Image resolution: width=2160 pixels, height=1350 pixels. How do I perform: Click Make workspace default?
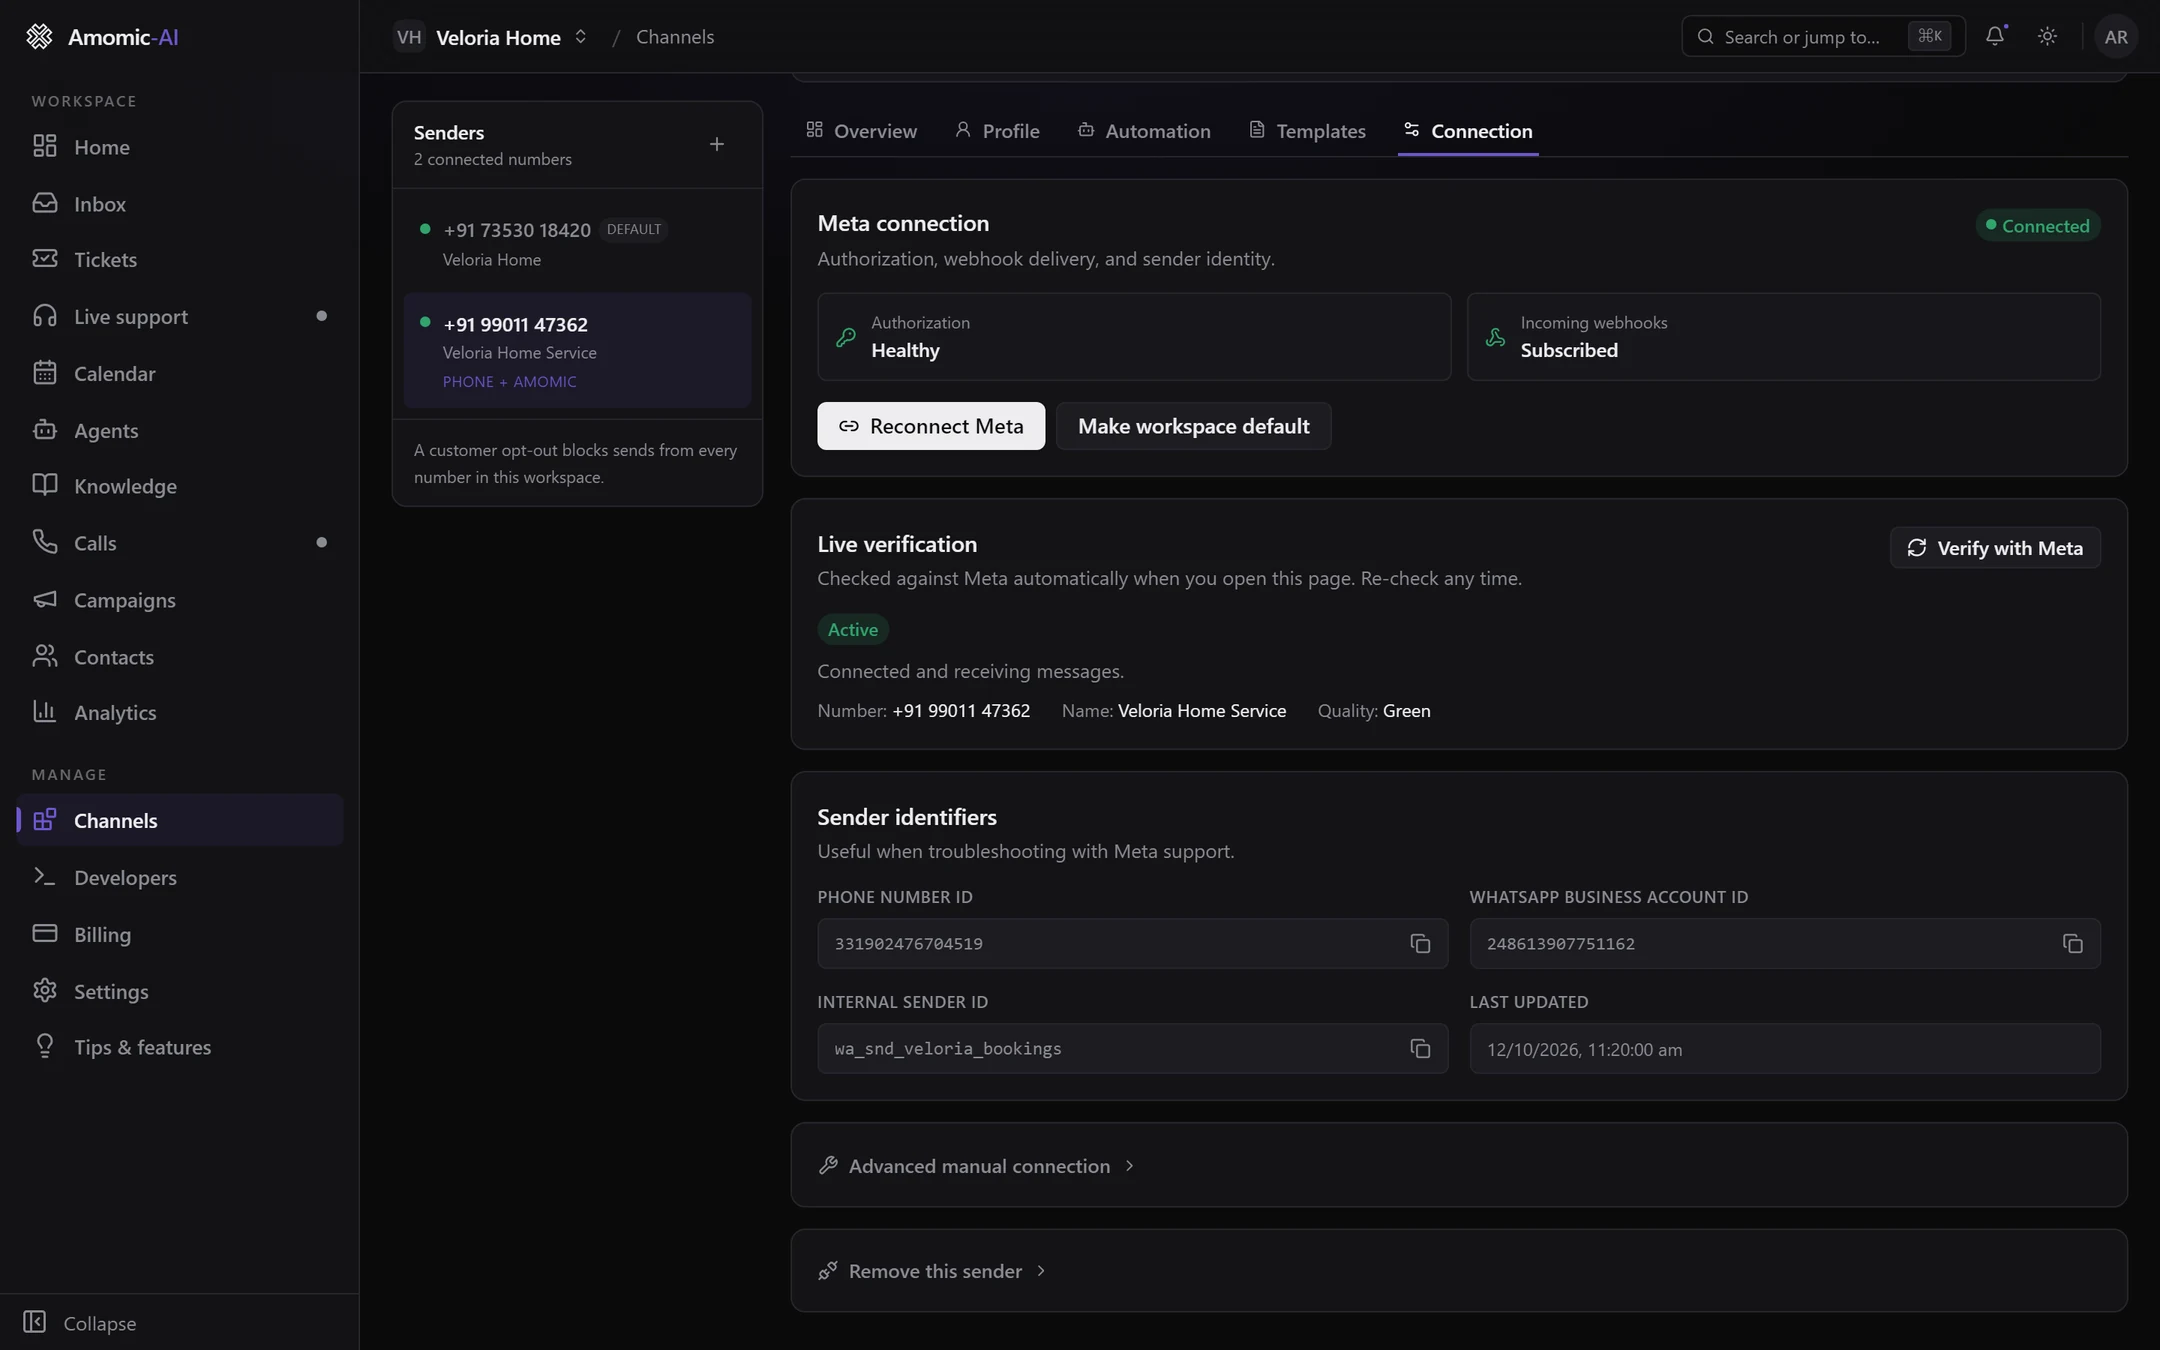pos(1194,427)
